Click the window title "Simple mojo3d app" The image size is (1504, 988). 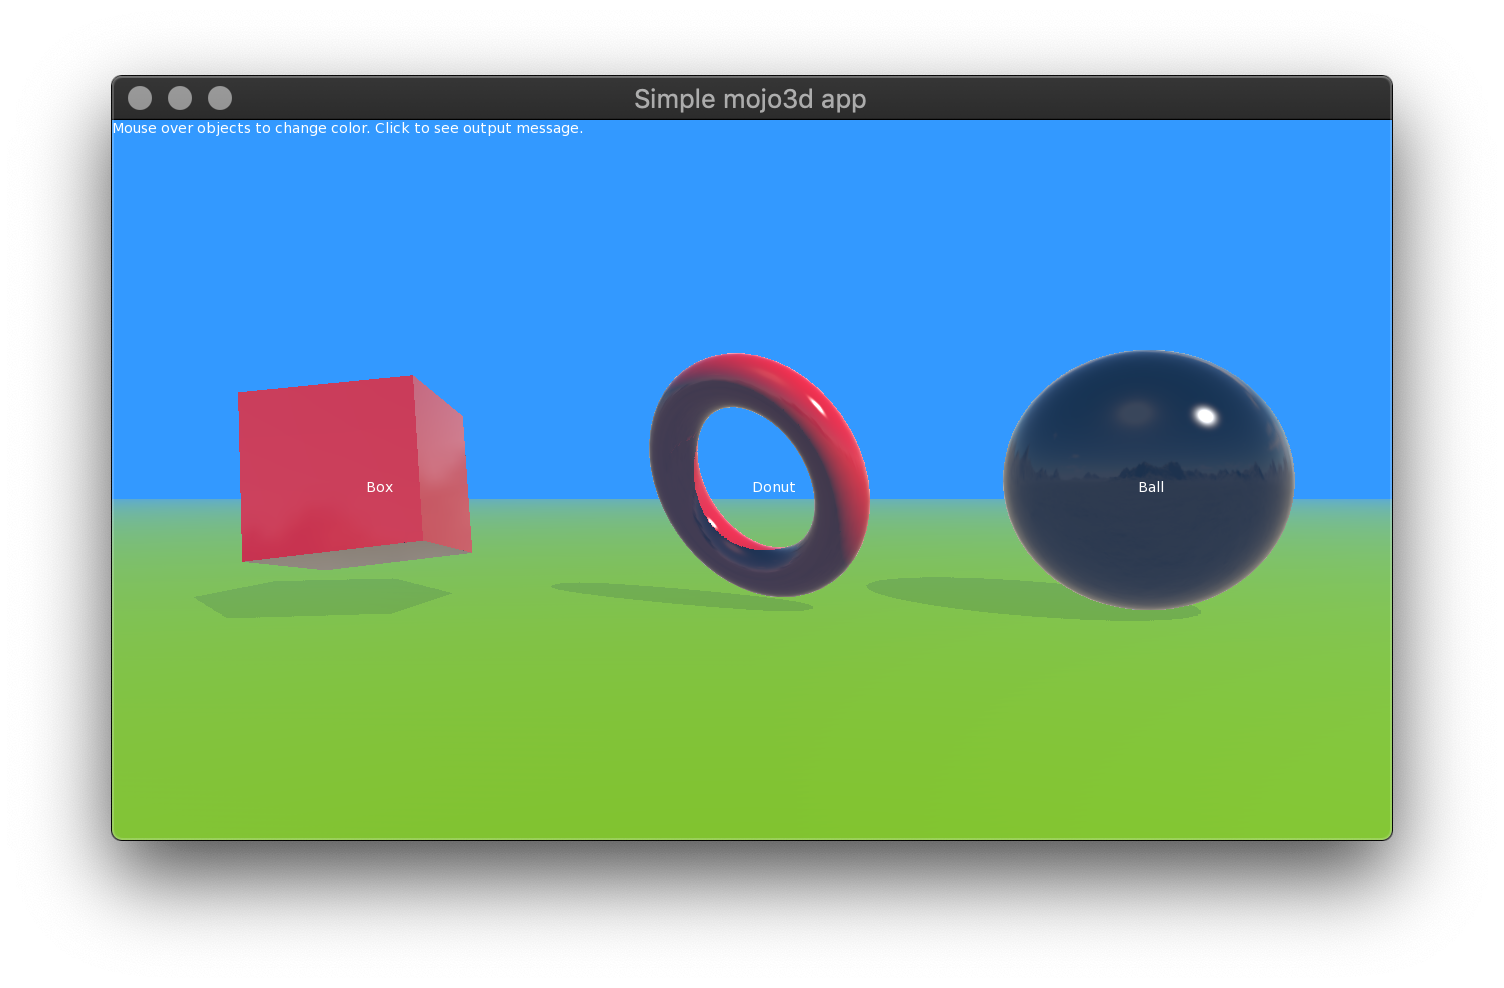point(750,99)
